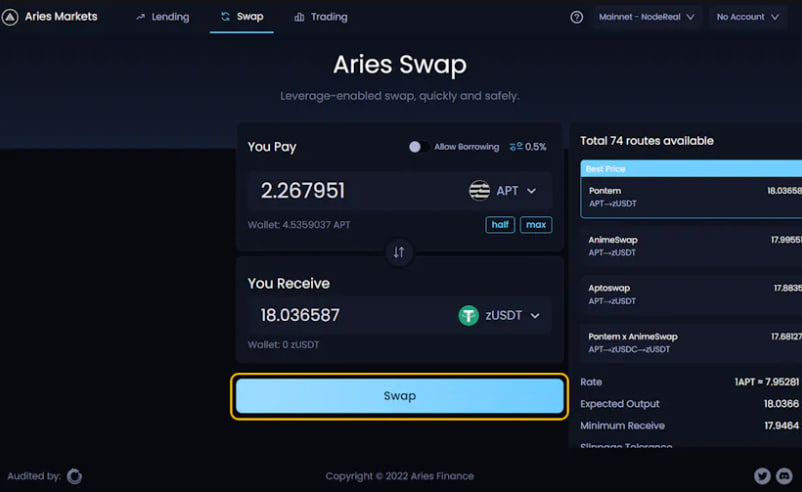Select the Aptoswap route
This screenshot has height=492, width=802.
click(x=691, y=295)
